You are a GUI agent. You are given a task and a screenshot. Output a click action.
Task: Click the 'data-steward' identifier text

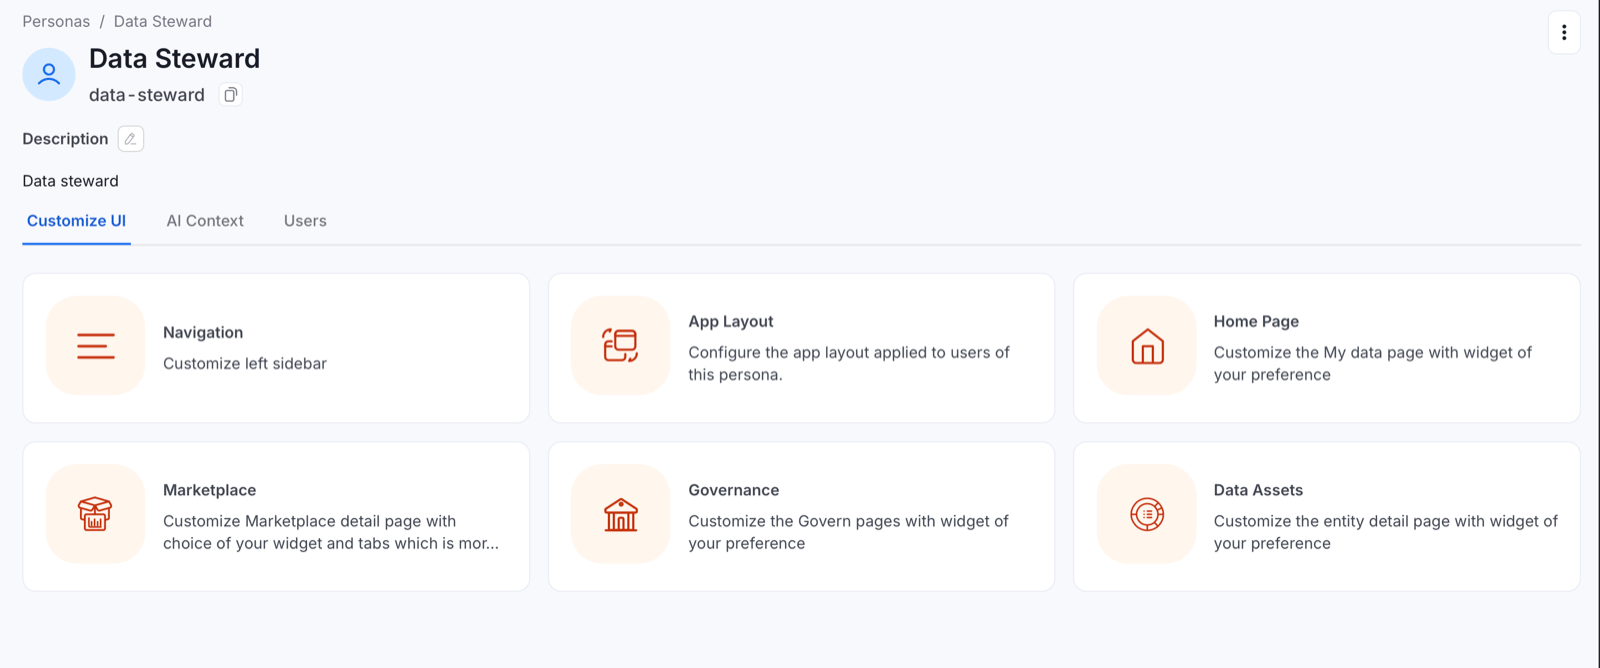(x=147, y=95)
